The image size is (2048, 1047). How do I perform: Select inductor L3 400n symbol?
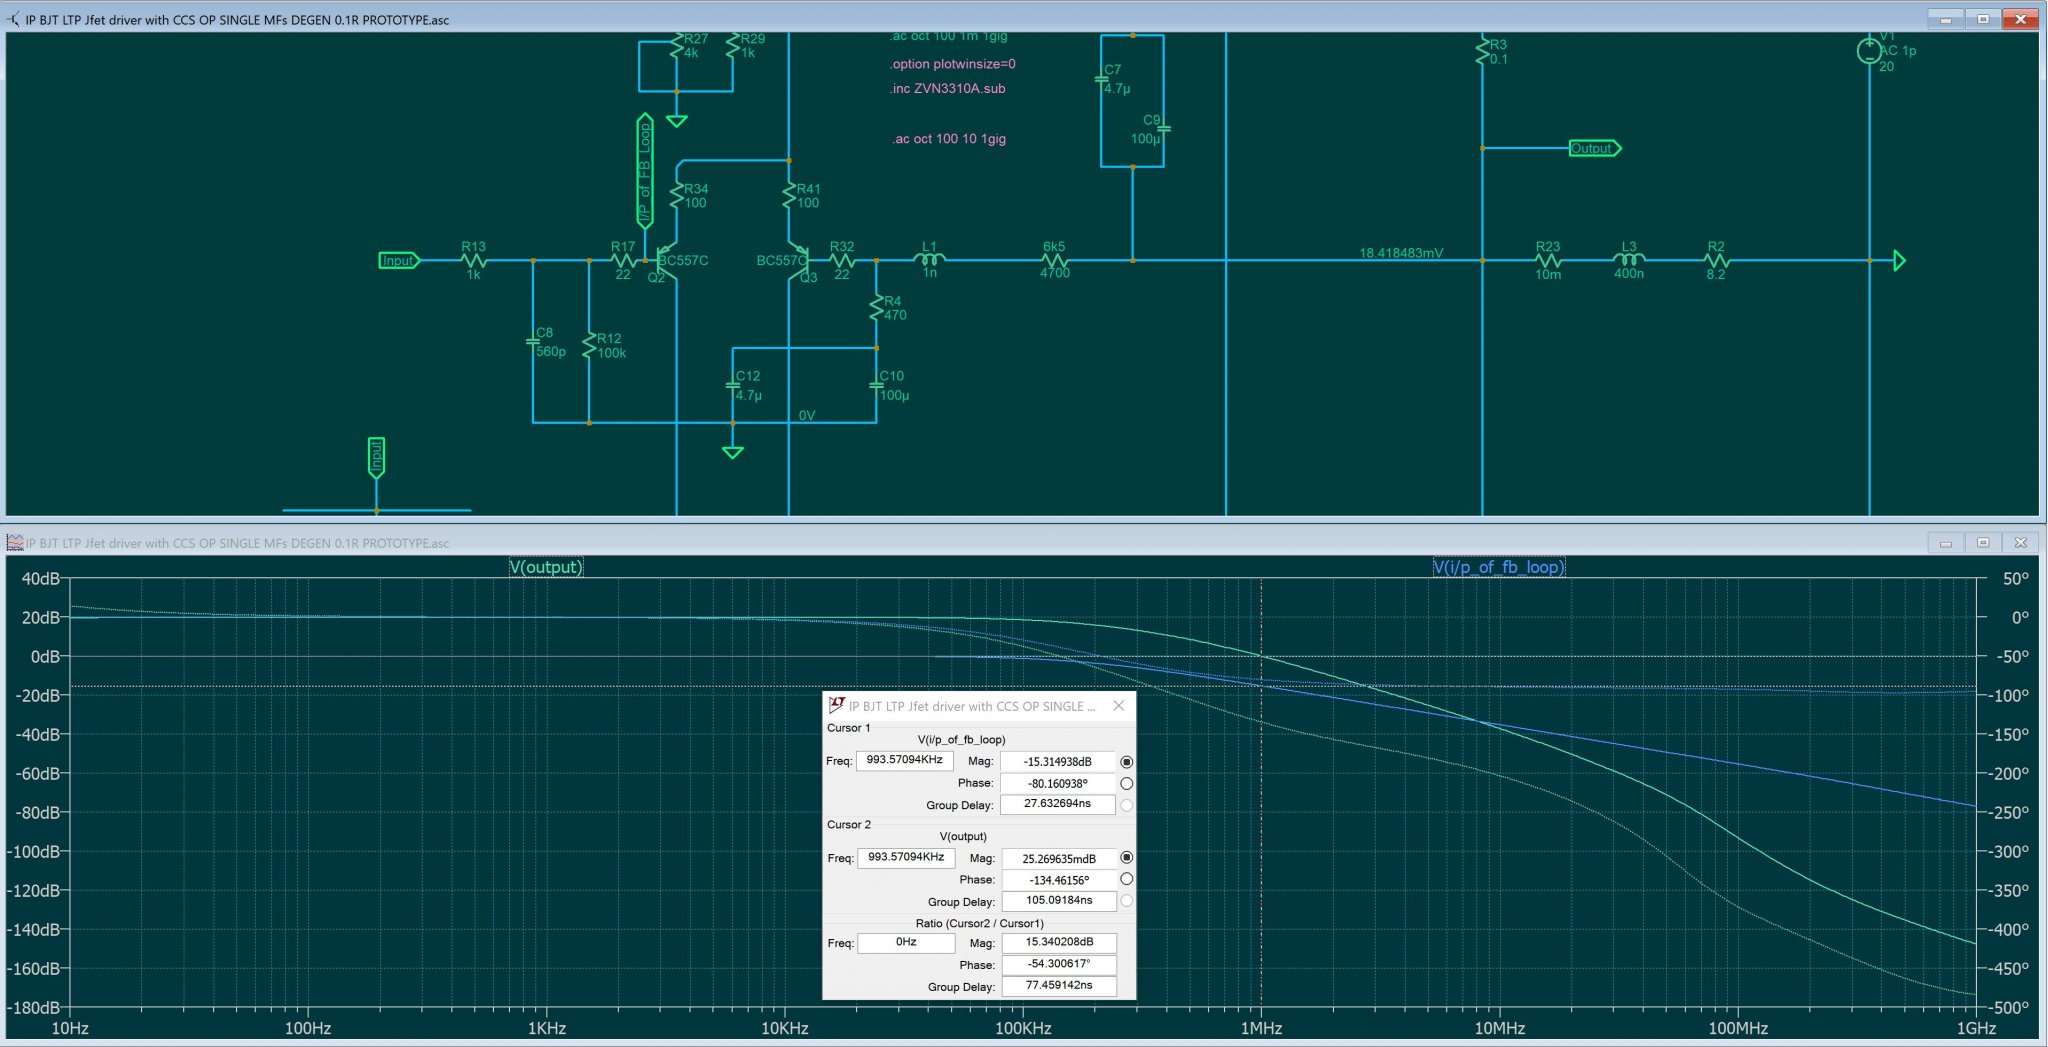pos(1629,260)
